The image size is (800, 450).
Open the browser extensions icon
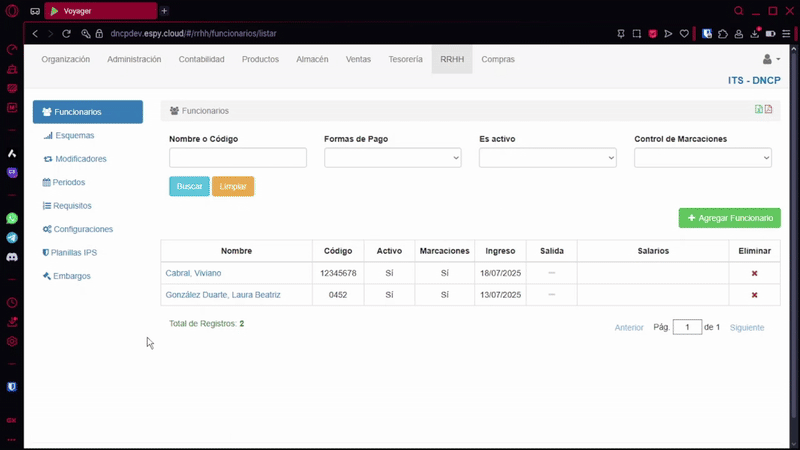(723, 33)
